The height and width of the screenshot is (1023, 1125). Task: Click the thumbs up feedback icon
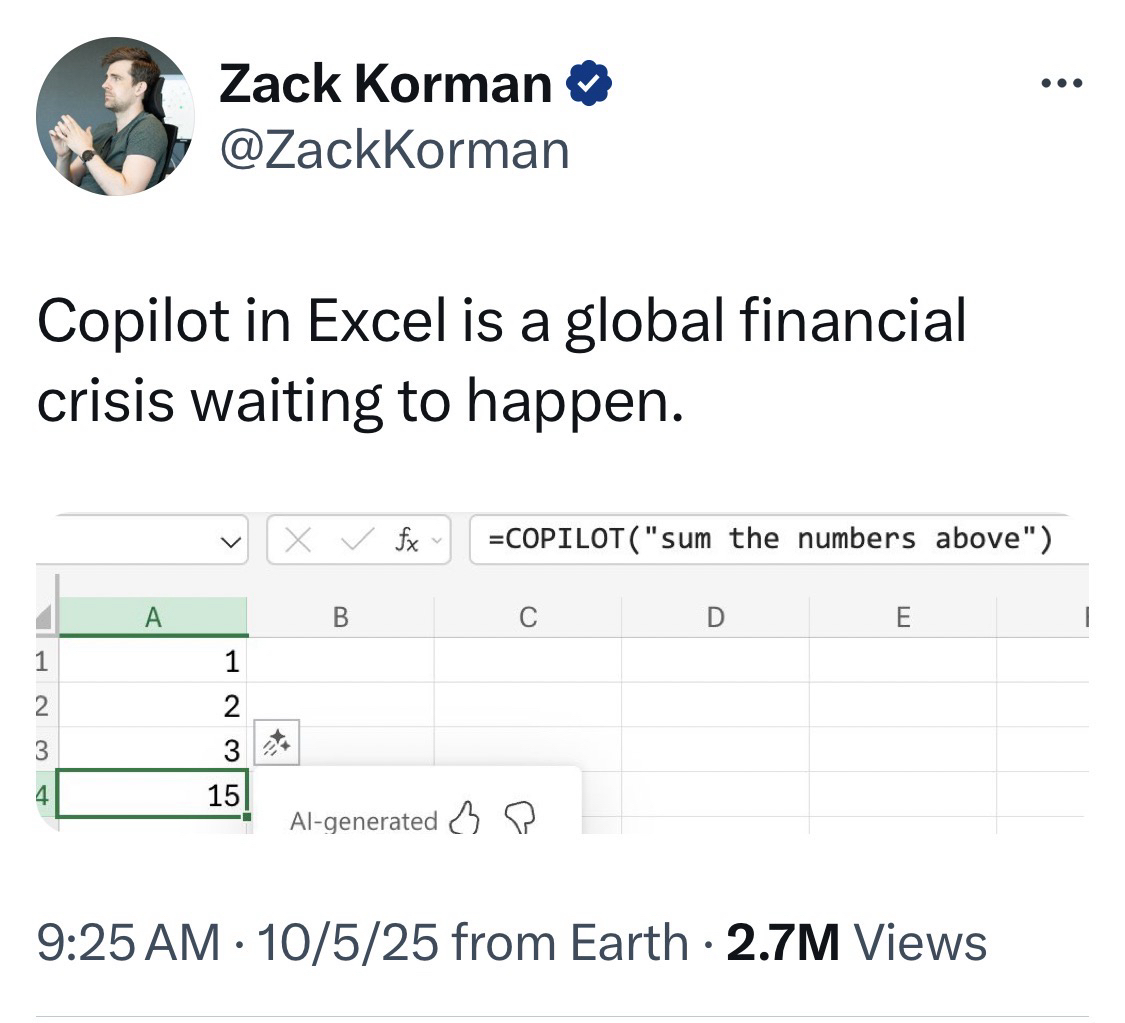pyautogui.click(x=466, y=819)
